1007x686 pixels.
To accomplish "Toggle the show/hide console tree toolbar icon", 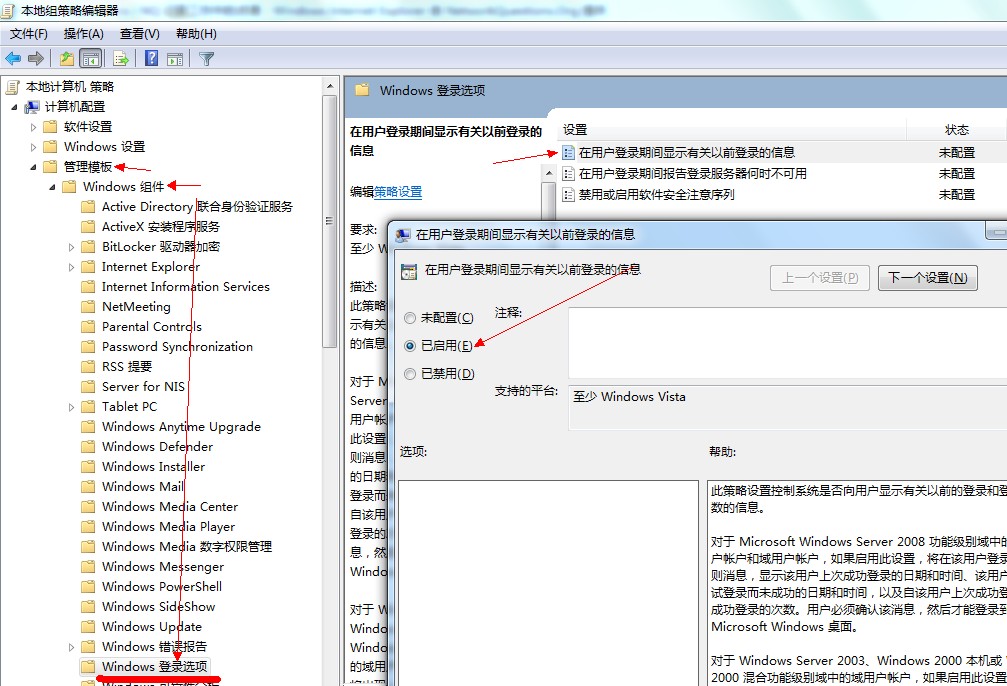I will click(91, 59).
